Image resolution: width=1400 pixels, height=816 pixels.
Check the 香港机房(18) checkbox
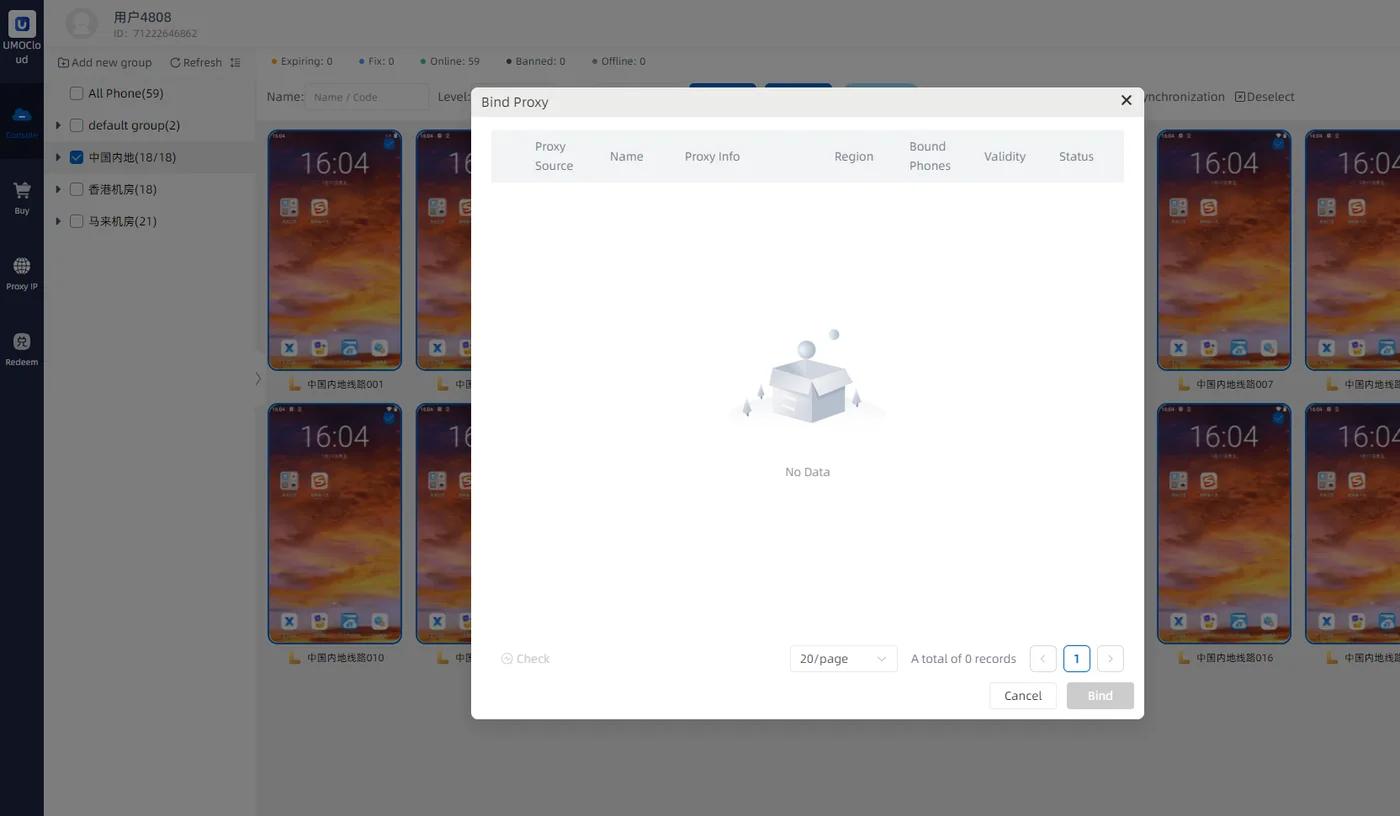click(x=76, y=189)
